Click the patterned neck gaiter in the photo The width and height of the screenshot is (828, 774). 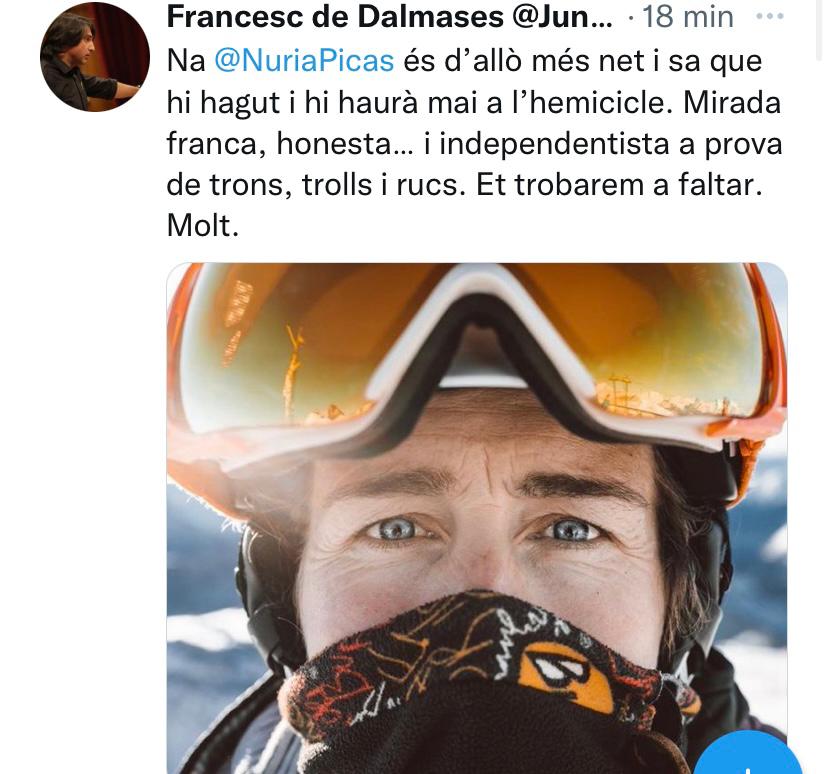click(x=470, y=680)
